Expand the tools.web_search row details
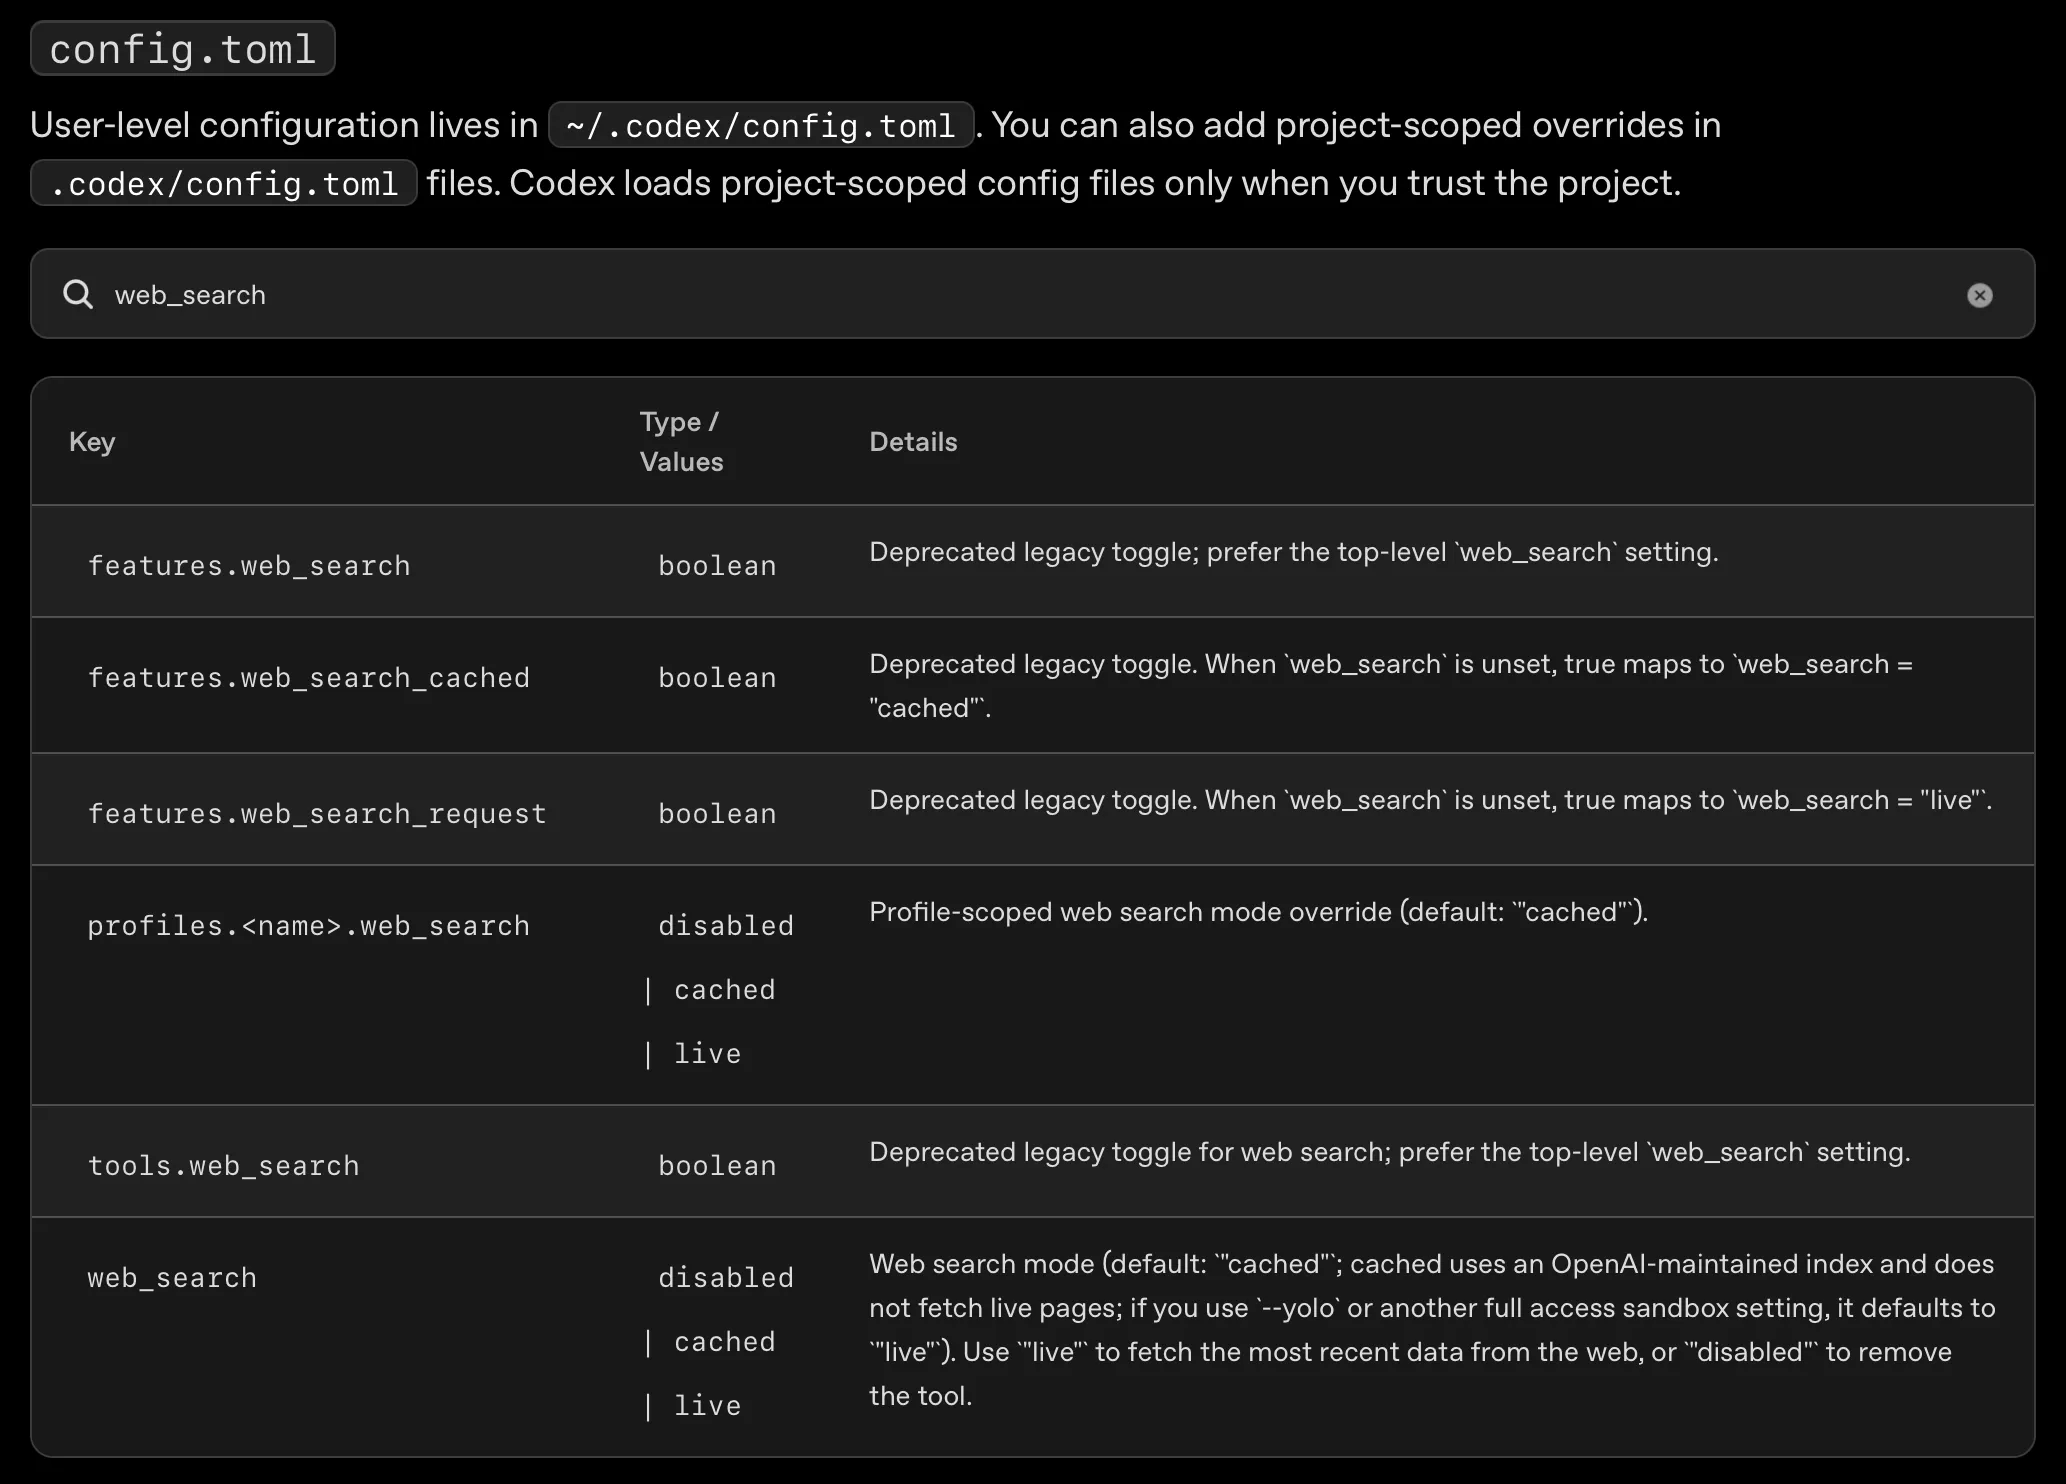 pos(223,1164)
